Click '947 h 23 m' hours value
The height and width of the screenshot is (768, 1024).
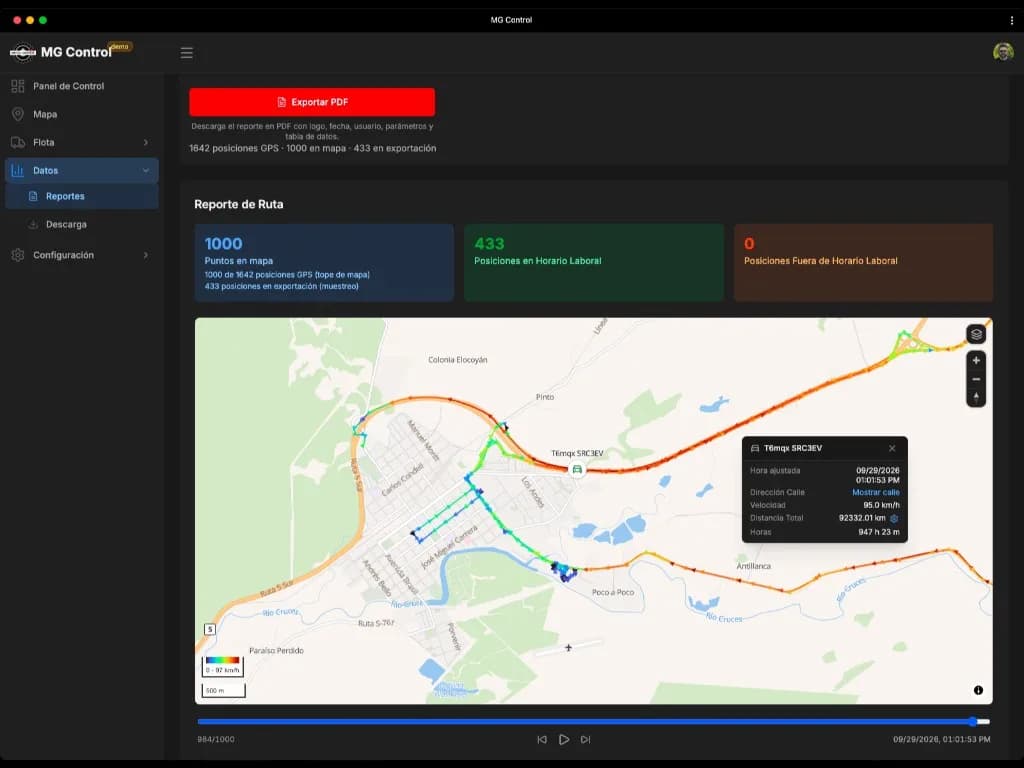click(879, 532)
